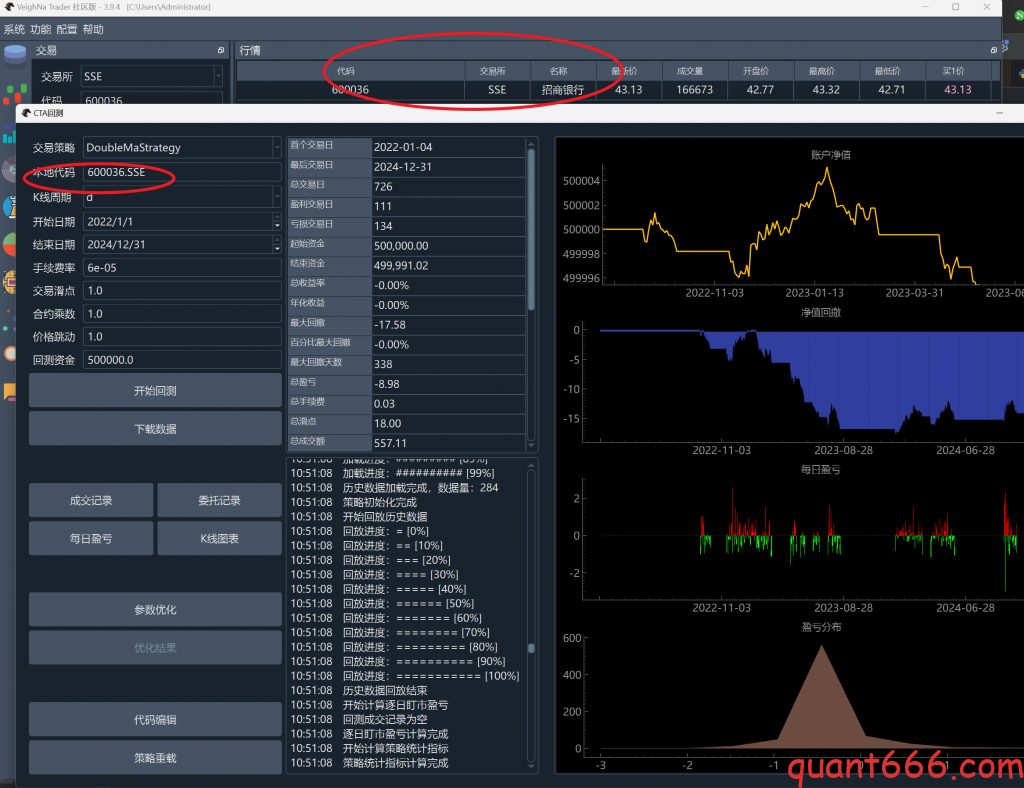Click the log line 历史数据加载完成，数据量: 284
The image size is (1024, 788).
point(421,488)
